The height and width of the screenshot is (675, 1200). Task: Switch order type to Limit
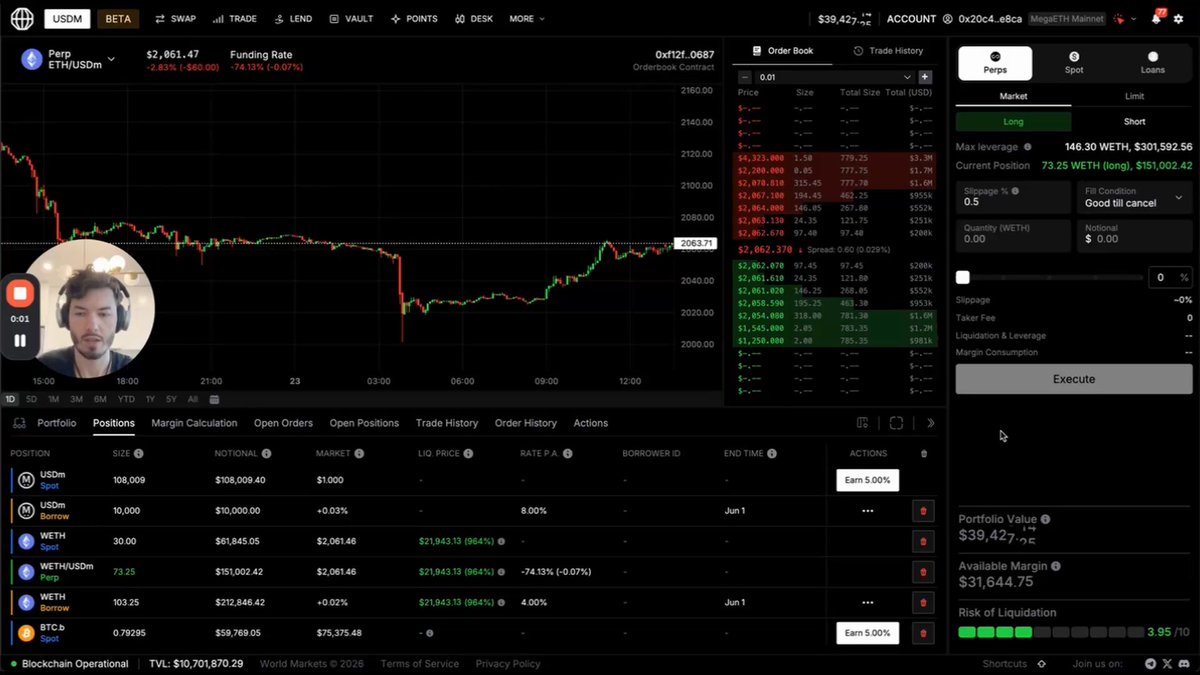[x=1134, y=96]
